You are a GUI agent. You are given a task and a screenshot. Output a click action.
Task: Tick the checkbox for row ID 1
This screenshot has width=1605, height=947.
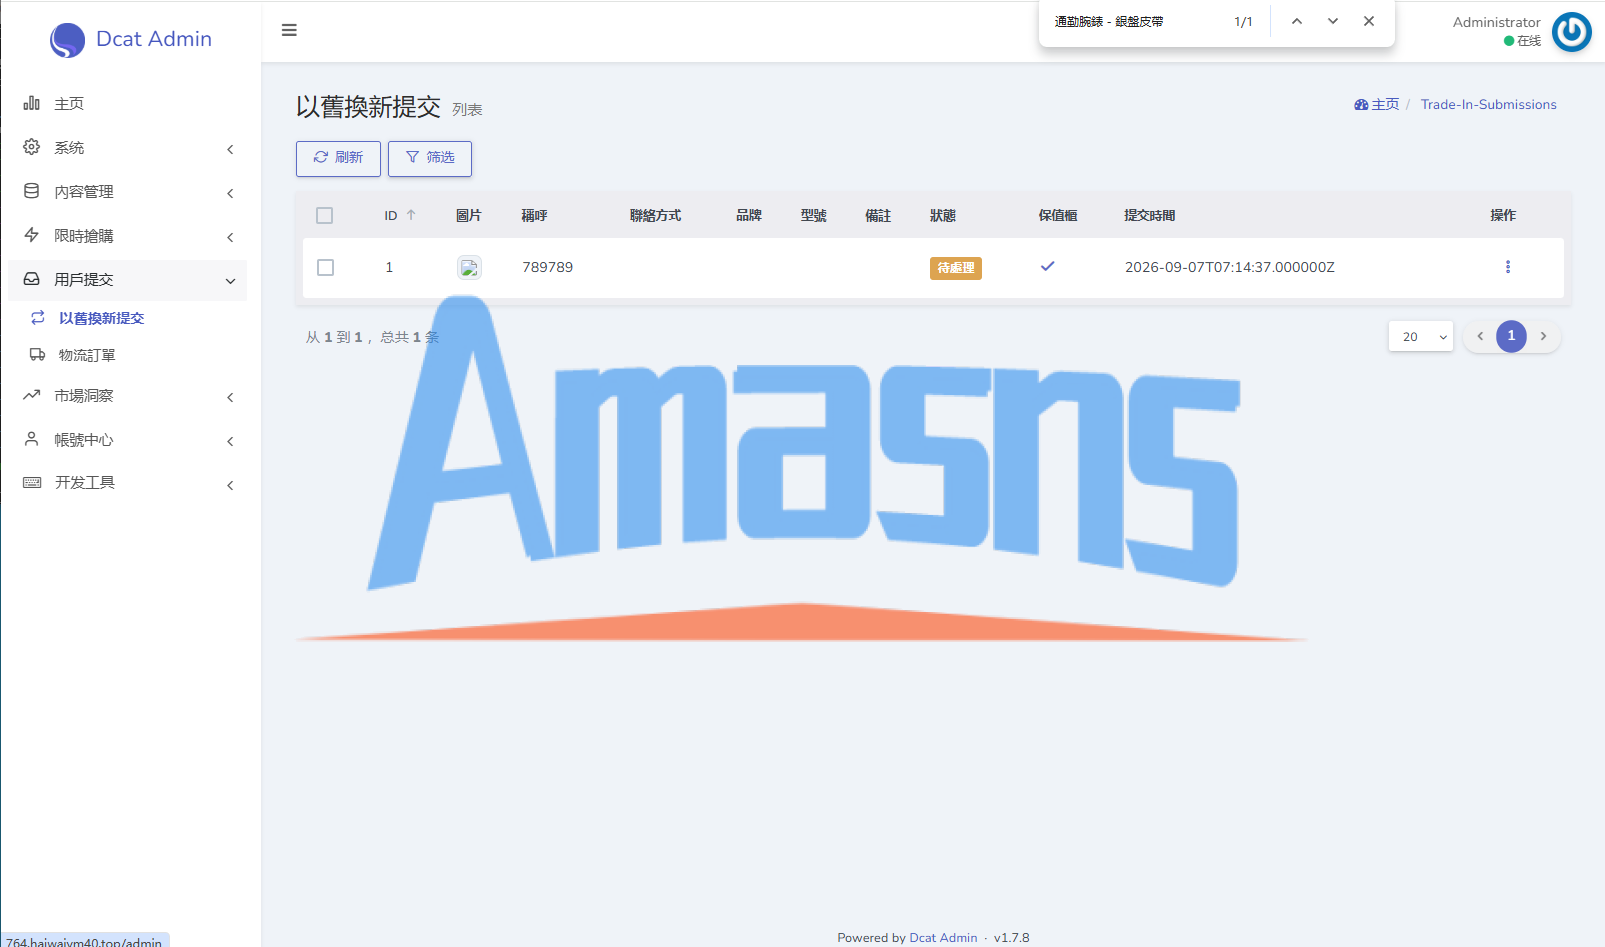coord(325,267)
